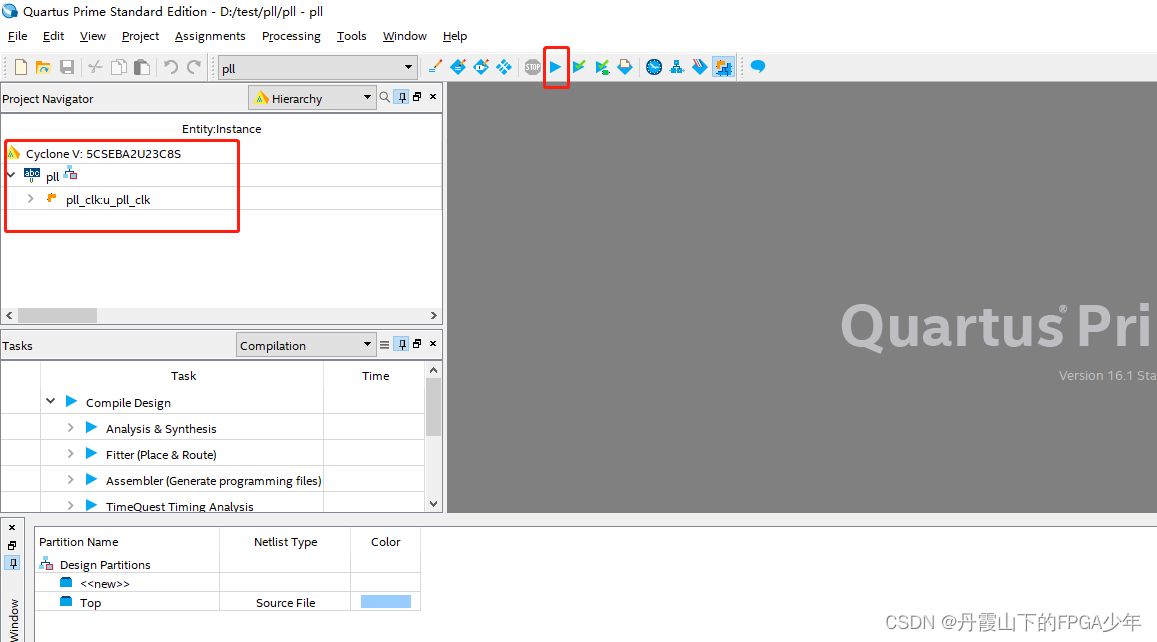Open the Programmer icon in toolbar
This screenshot has height=642, width=1157.
click(700, 67)
